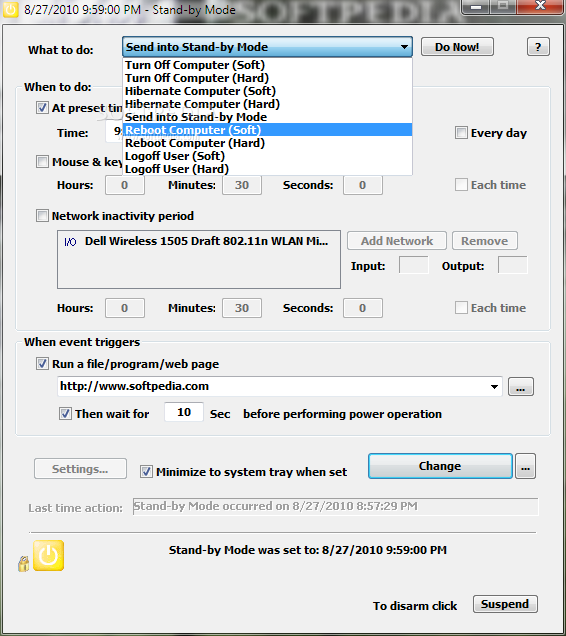This screenshot has width=566, height=636.
Task: Click the Remove network button
Action: point(485,241)
